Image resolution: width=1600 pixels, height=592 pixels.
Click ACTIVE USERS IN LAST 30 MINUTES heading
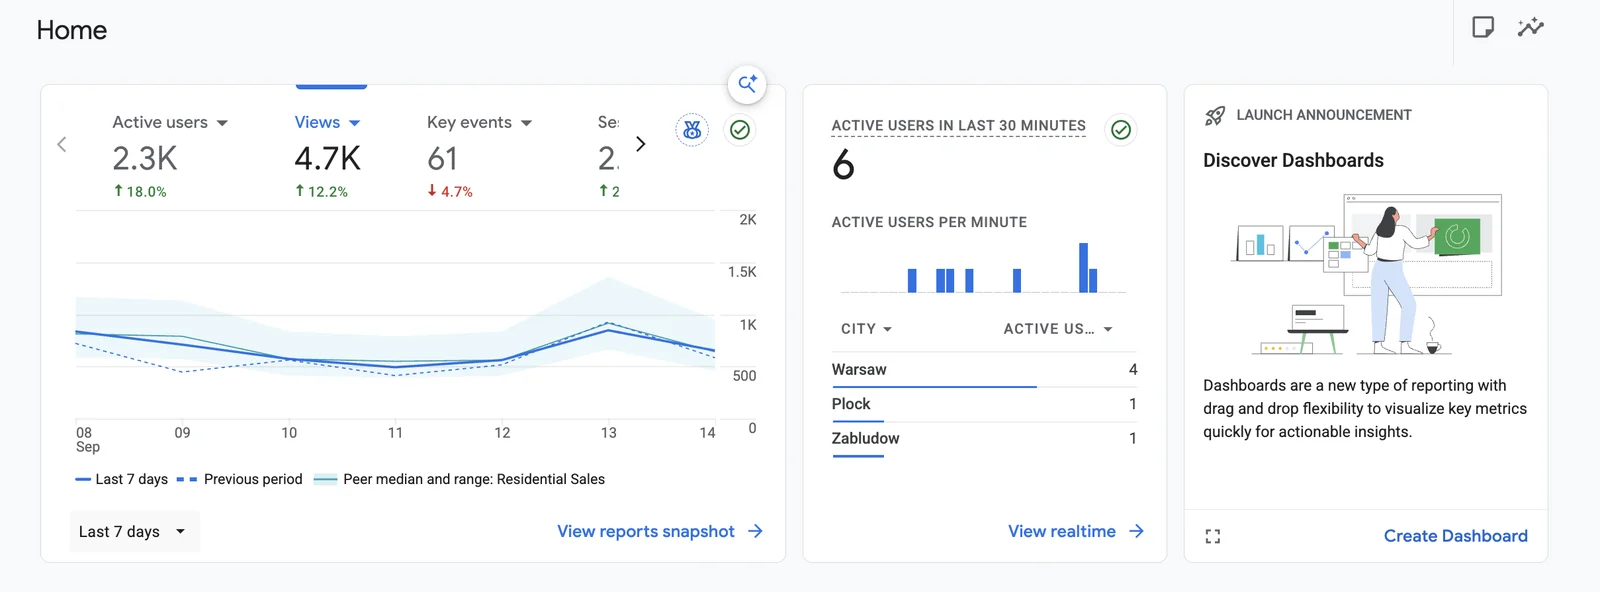click(x=959, y=126)
